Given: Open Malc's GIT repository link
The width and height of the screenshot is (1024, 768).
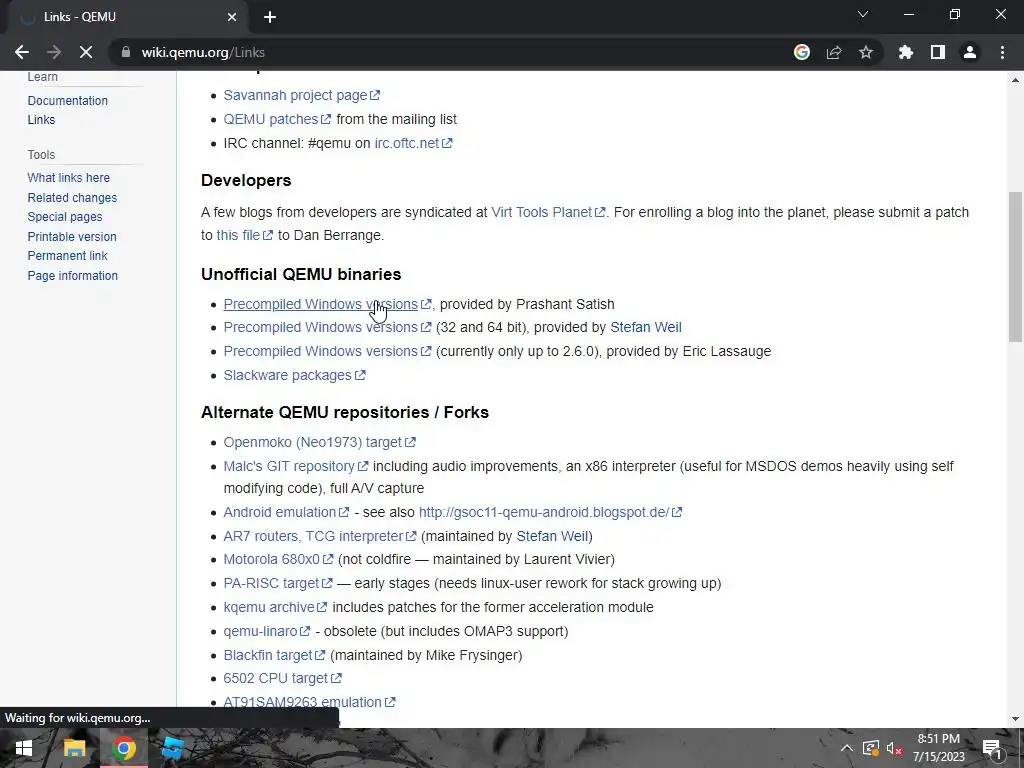Looking at the screenshot, I should [296, 466].
